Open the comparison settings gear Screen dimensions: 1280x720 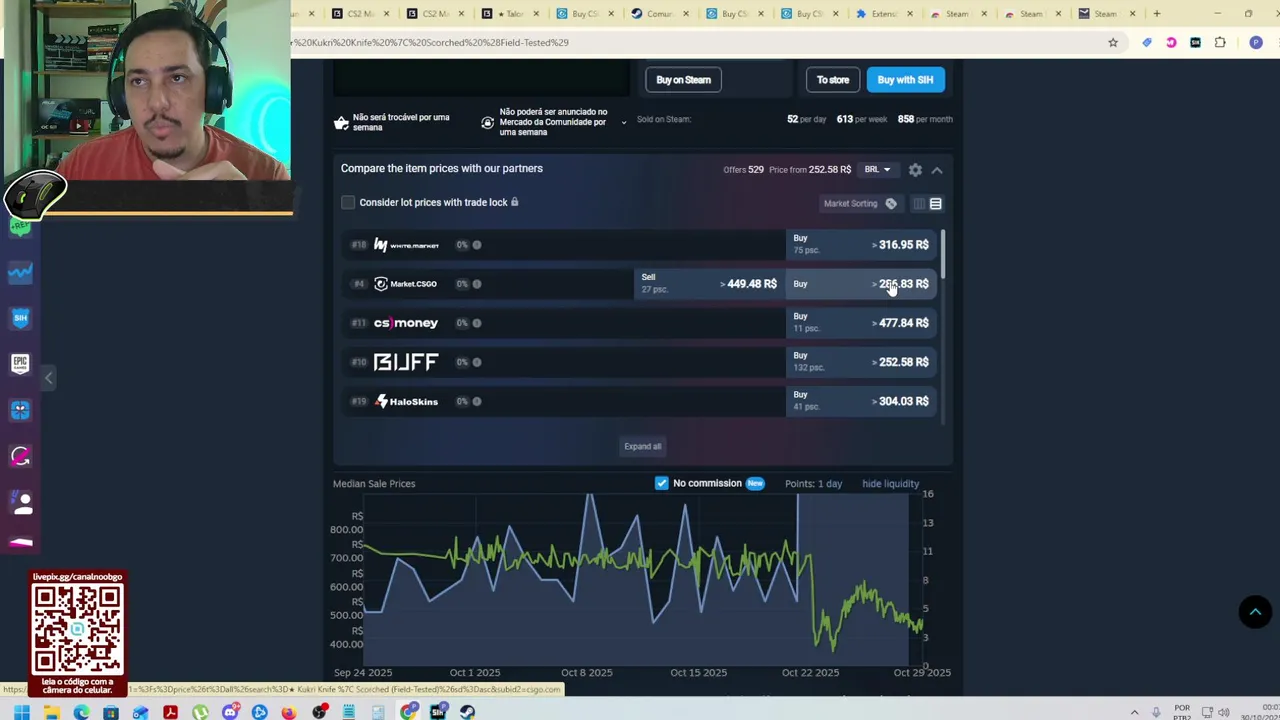(915, 170)
